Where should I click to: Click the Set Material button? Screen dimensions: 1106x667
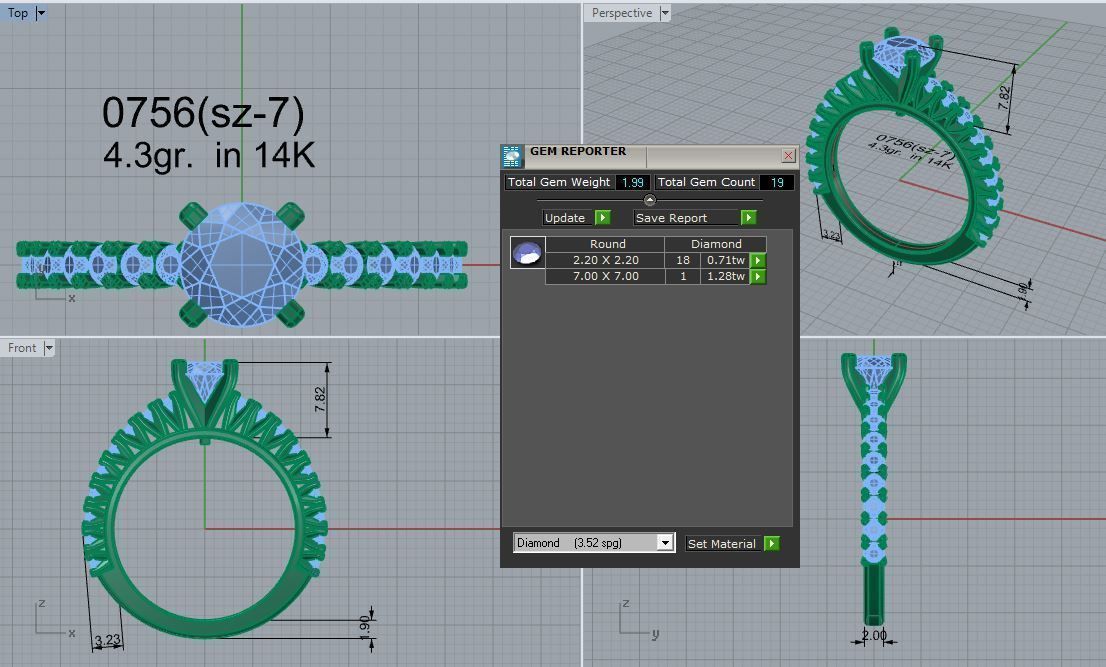click(x=722, y=544)
